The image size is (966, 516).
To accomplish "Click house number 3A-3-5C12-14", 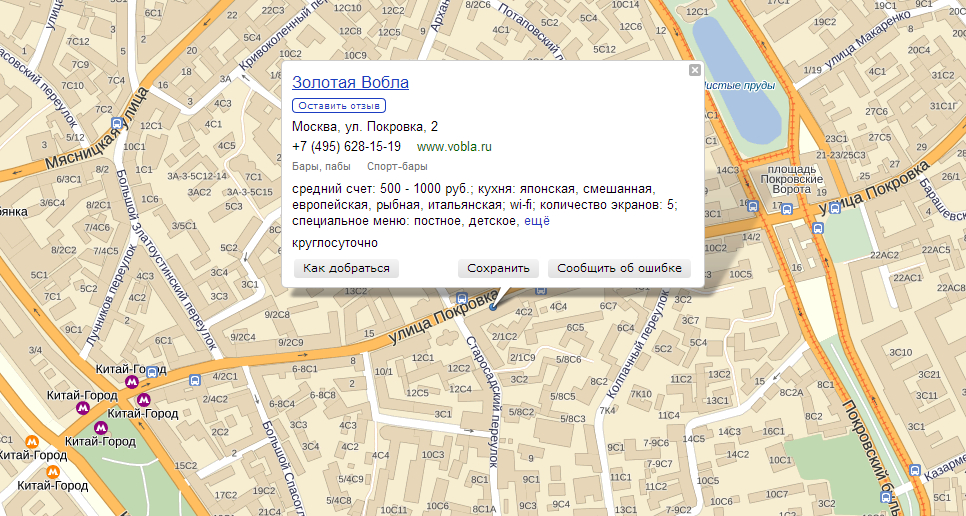I will pos(197,176).
